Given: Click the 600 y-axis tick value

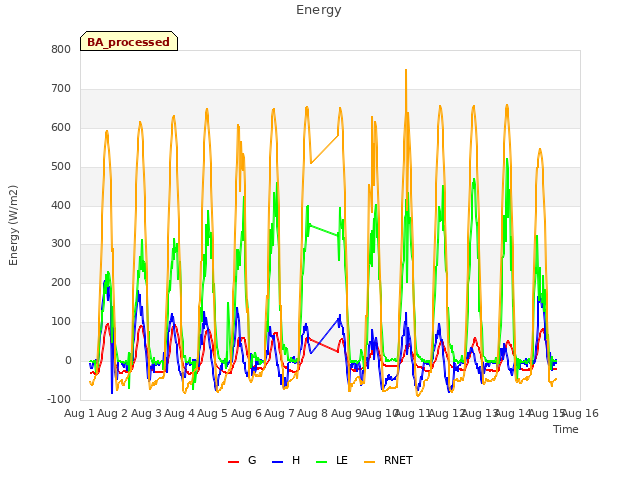Looking at the screenshot, I should [61, 127].
